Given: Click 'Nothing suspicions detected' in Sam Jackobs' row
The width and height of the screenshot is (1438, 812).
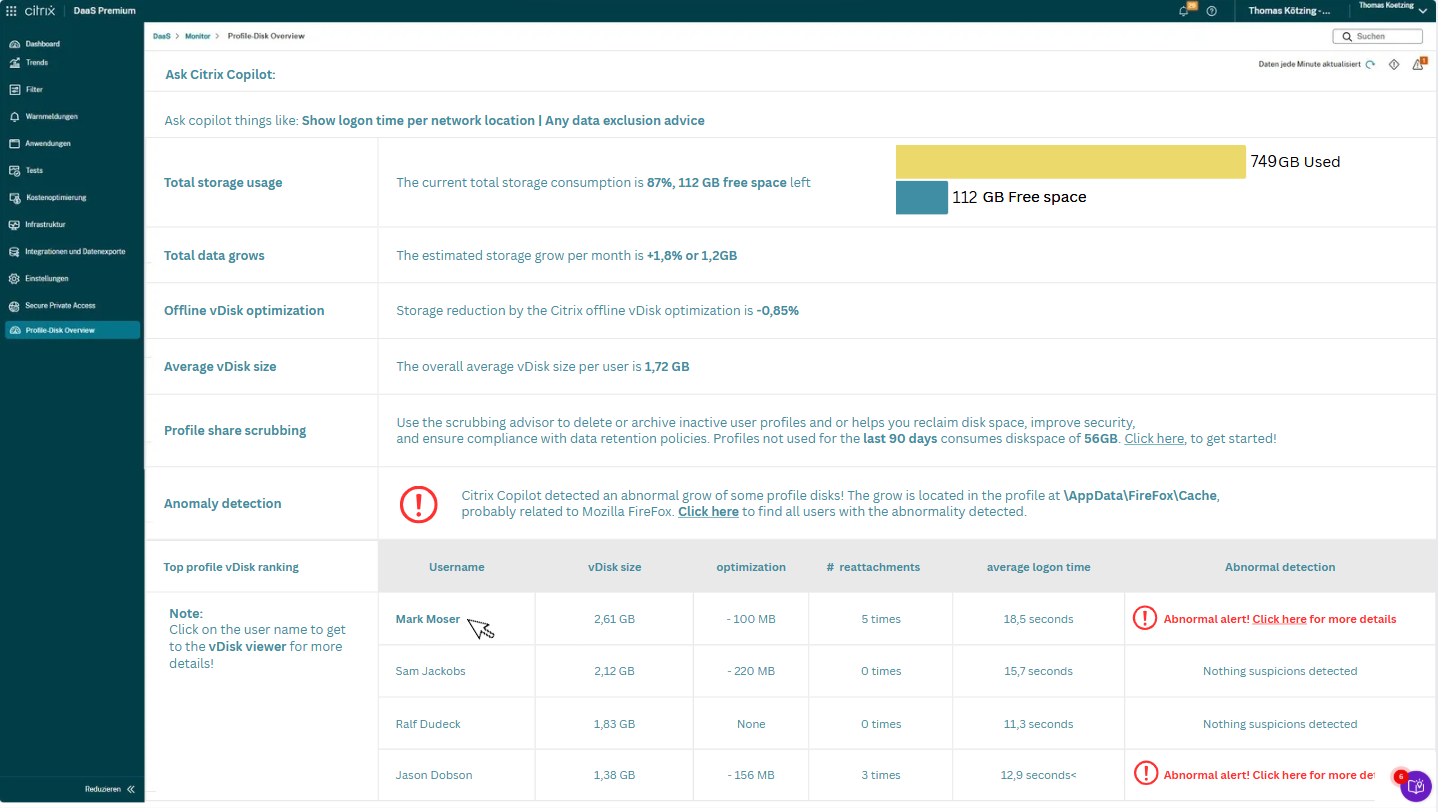Looking at the screenshot, I should [x=1280, y=671].
